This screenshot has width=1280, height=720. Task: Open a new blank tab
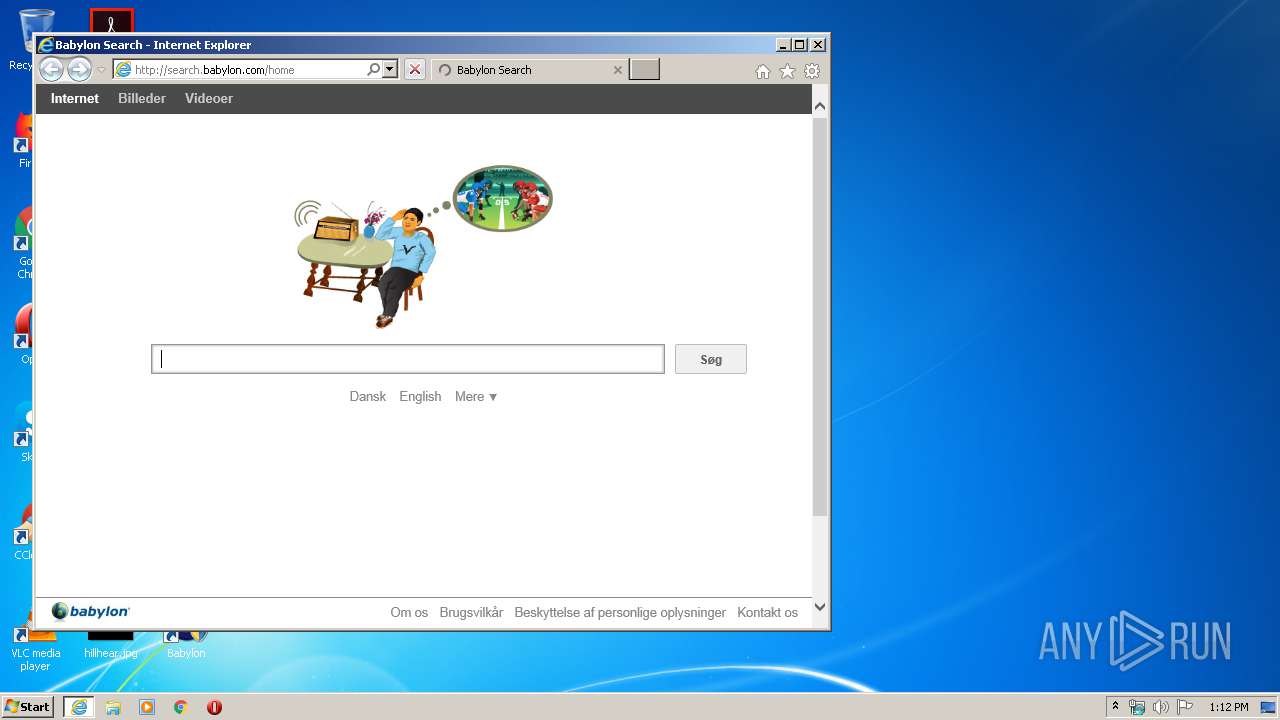(645, 70)
